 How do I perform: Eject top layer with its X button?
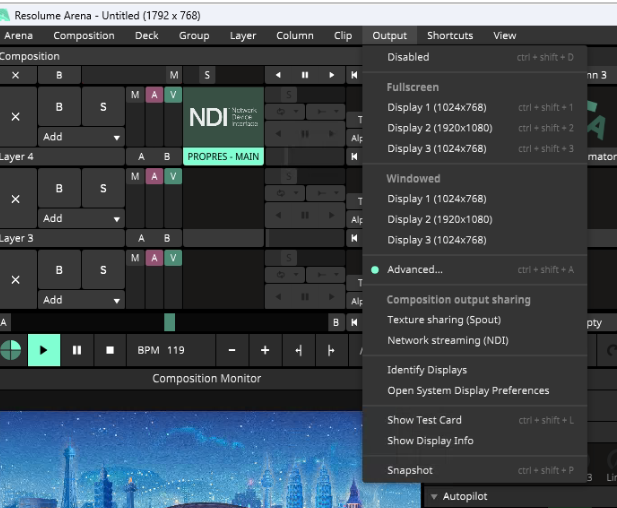coord(15,116)
